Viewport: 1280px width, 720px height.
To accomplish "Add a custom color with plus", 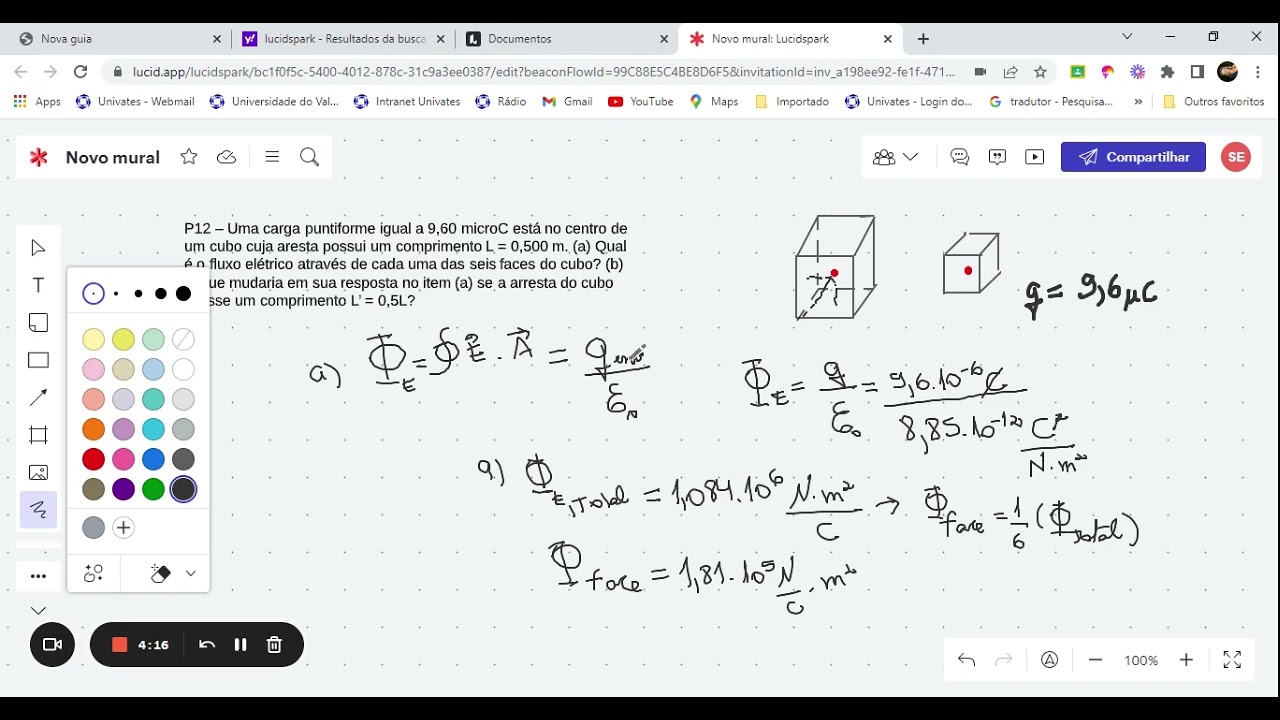I will tap(123, 528).
